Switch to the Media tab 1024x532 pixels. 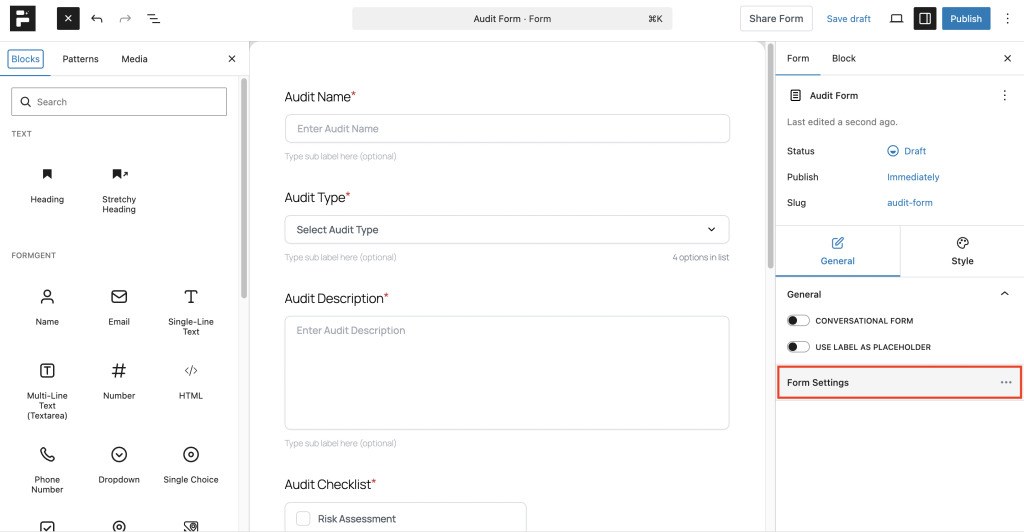click(135, 59)
